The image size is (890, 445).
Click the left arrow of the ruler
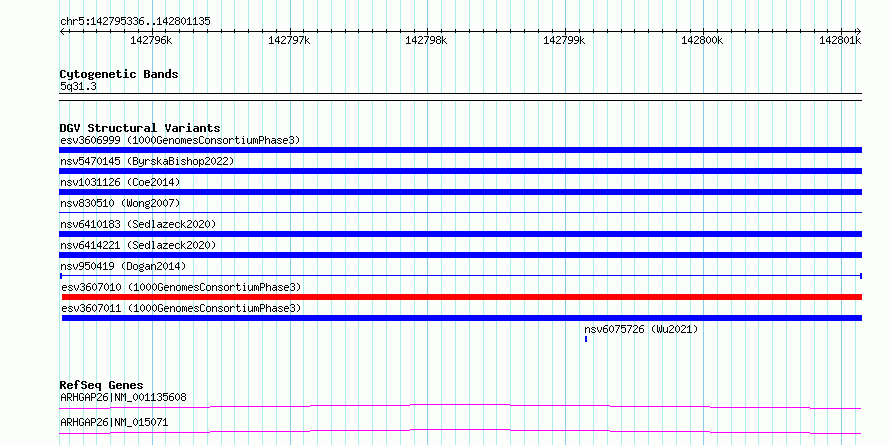62,31
